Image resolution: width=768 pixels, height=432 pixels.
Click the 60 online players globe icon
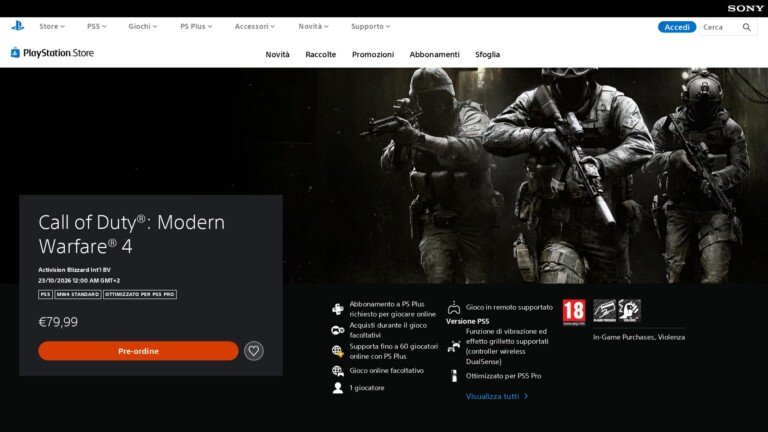click(x=337, y=351)
